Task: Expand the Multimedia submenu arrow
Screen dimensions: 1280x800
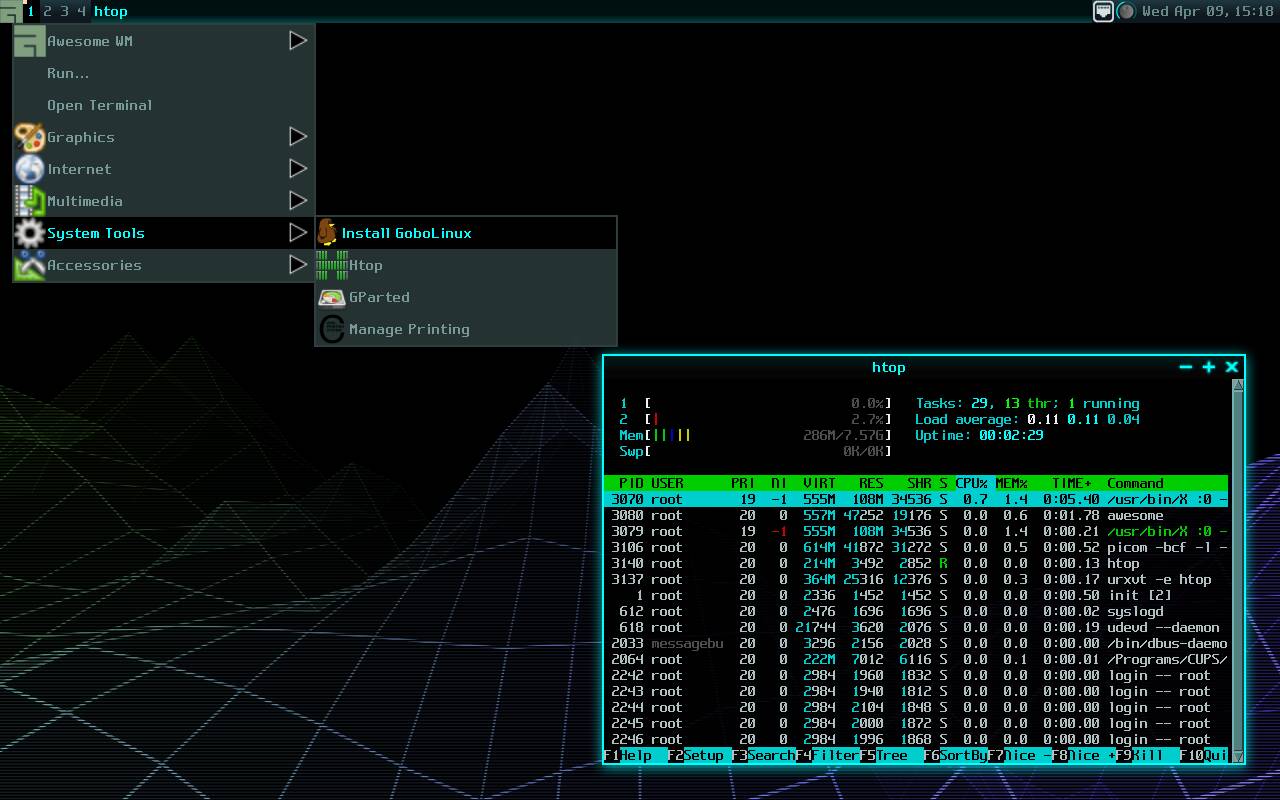Action: pos(297,201)
